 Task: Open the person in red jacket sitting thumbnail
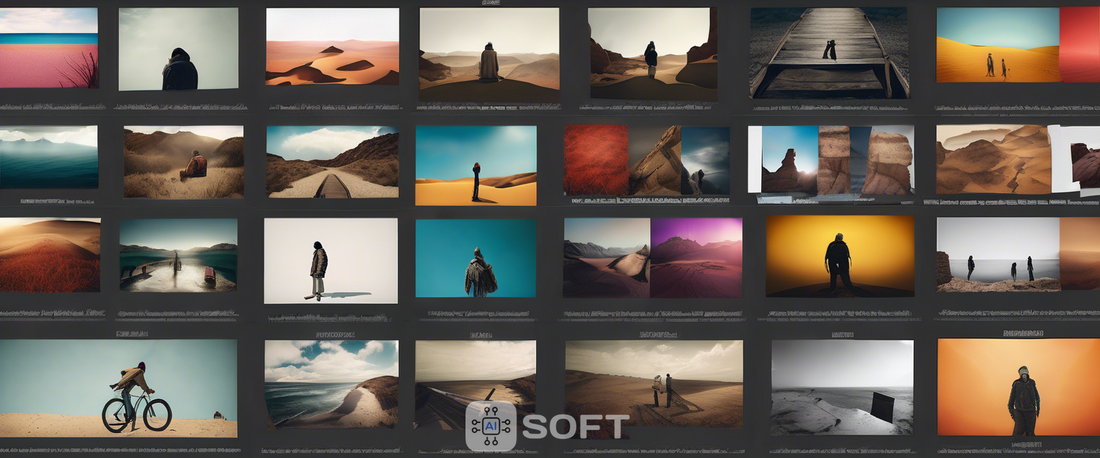pos(183,162)
